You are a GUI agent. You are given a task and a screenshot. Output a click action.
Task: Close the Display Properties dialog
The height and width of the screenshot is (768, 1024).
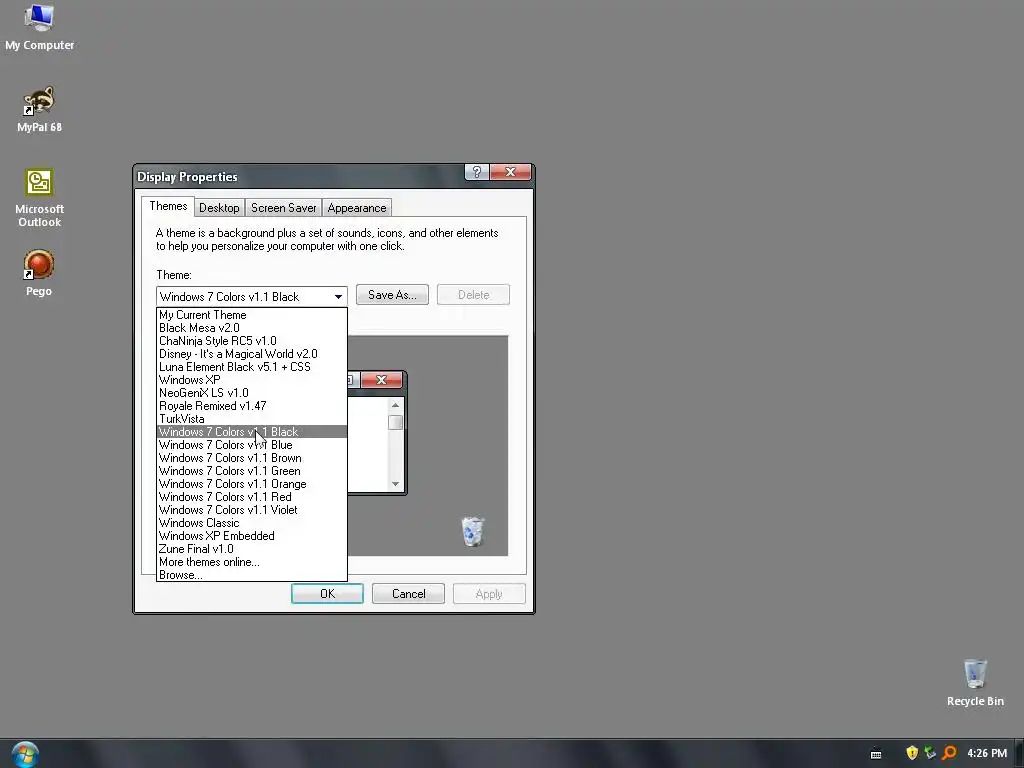point(511,172)
